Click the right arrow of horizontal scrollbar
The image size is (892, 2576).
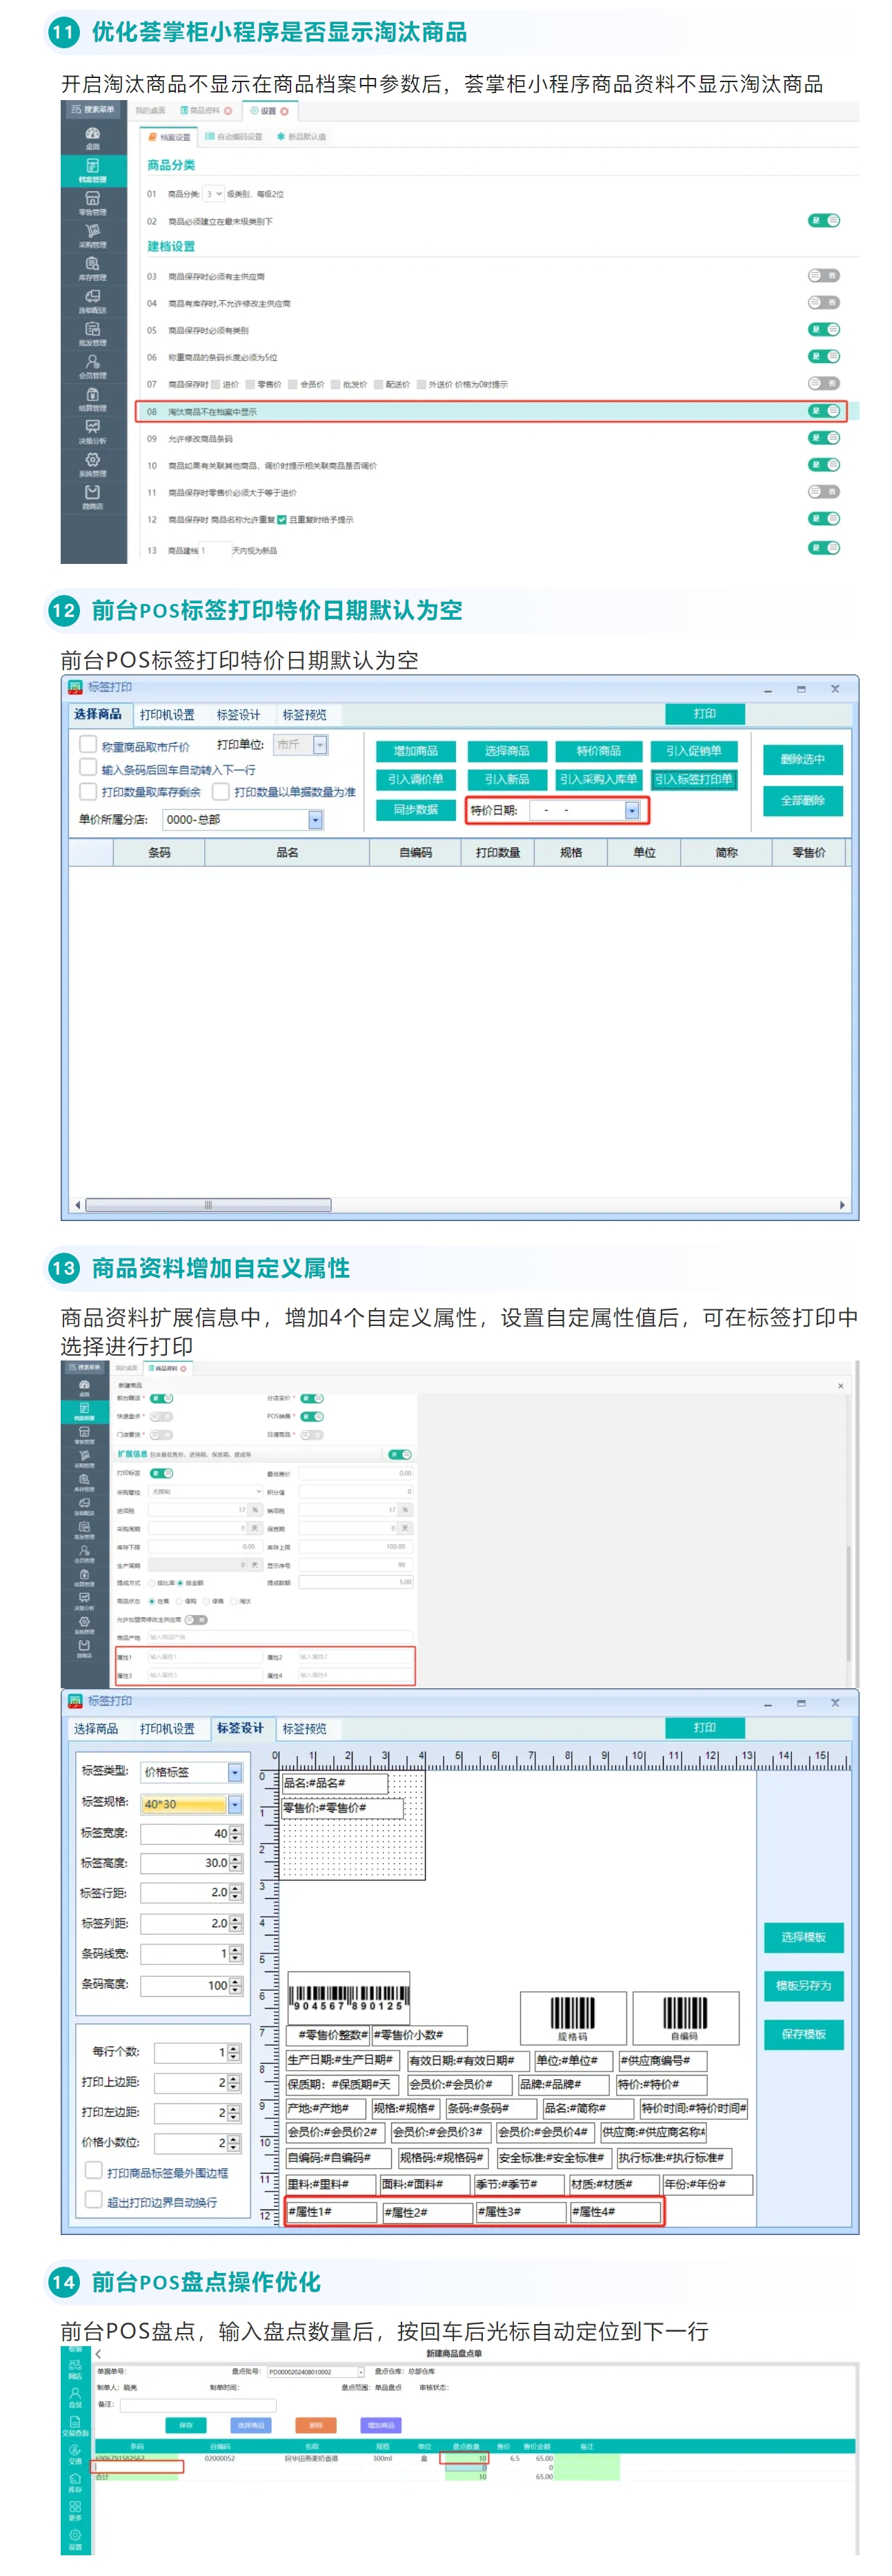(842, 1205)
